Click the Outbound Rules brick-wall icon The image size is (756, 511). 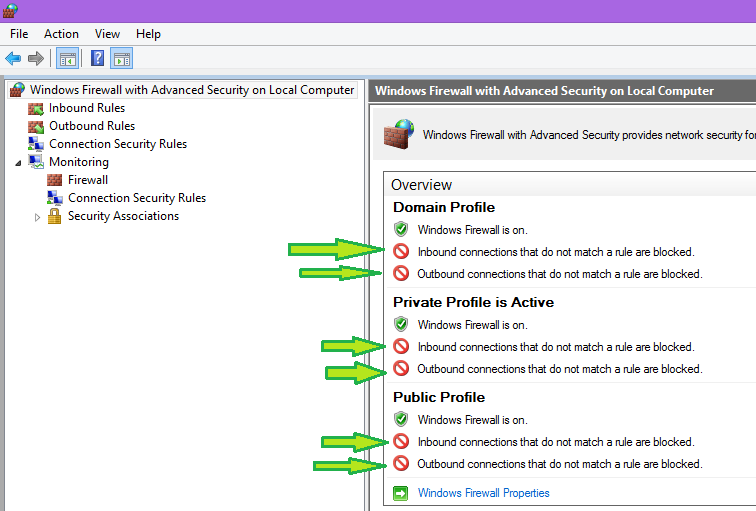(36, 127)
